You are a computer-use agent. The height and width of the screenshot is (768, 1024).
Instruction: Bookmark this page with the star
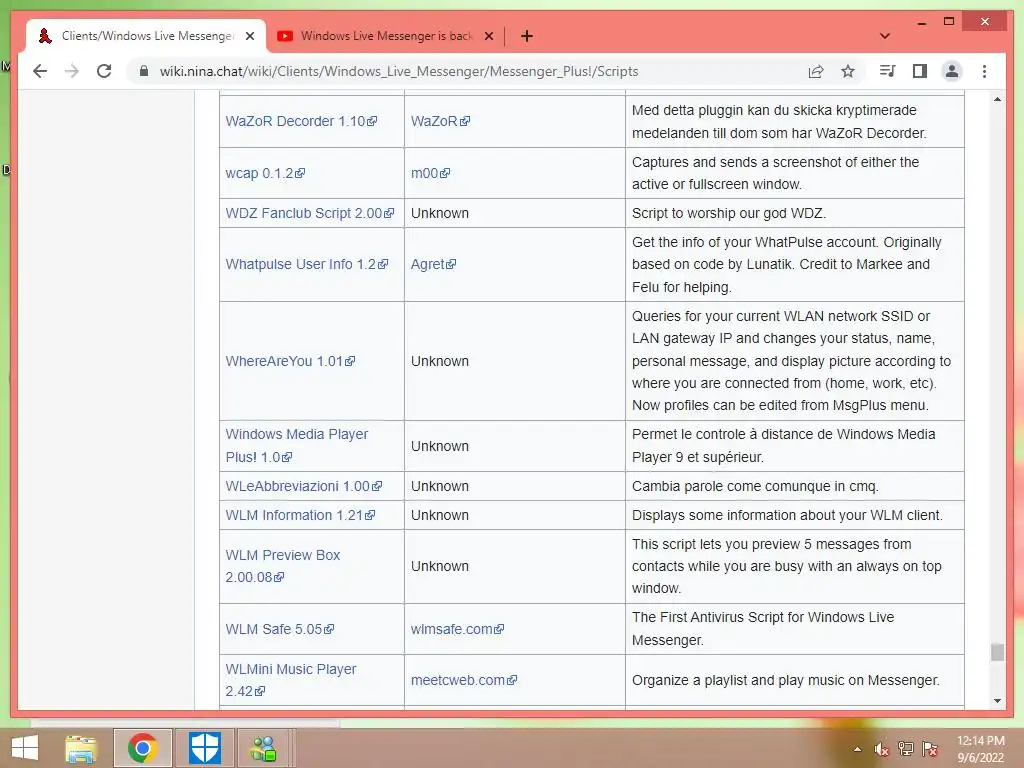848,71
